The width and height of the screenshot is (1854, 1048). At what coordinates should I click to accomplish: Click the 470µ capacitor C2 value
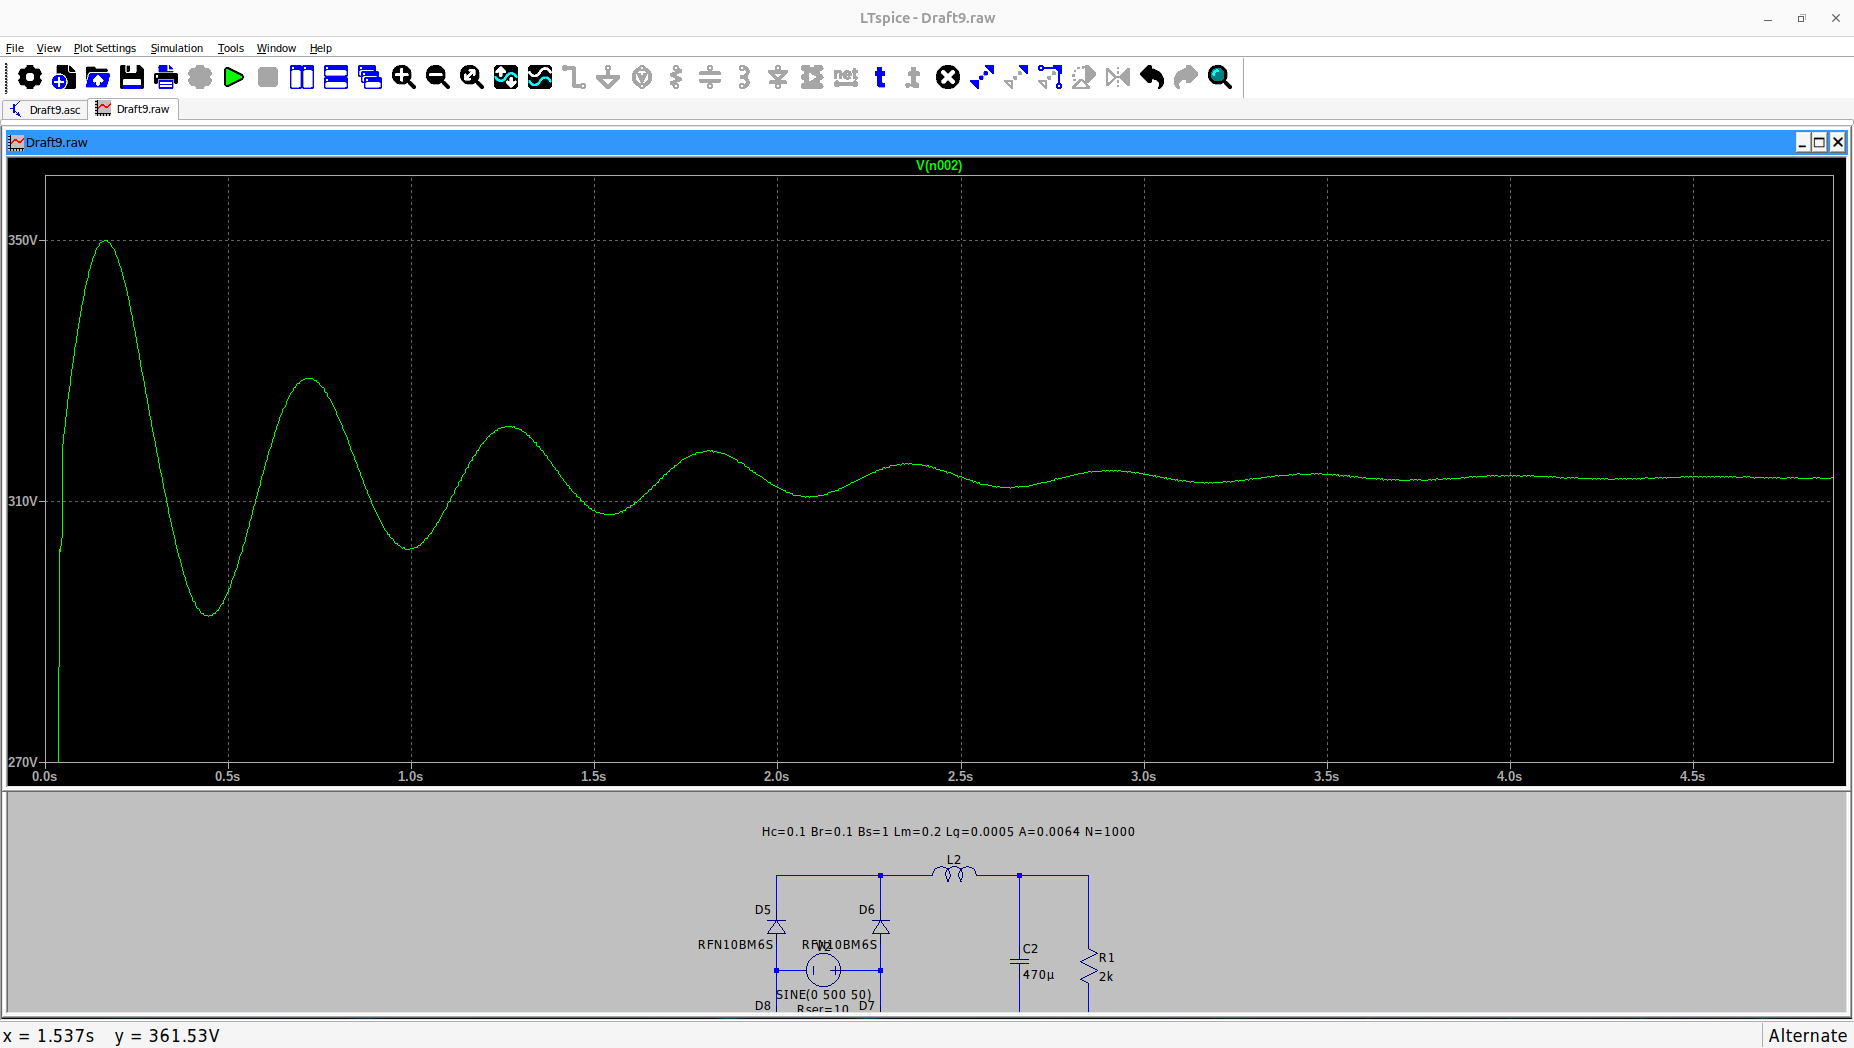pos(1038,975)
